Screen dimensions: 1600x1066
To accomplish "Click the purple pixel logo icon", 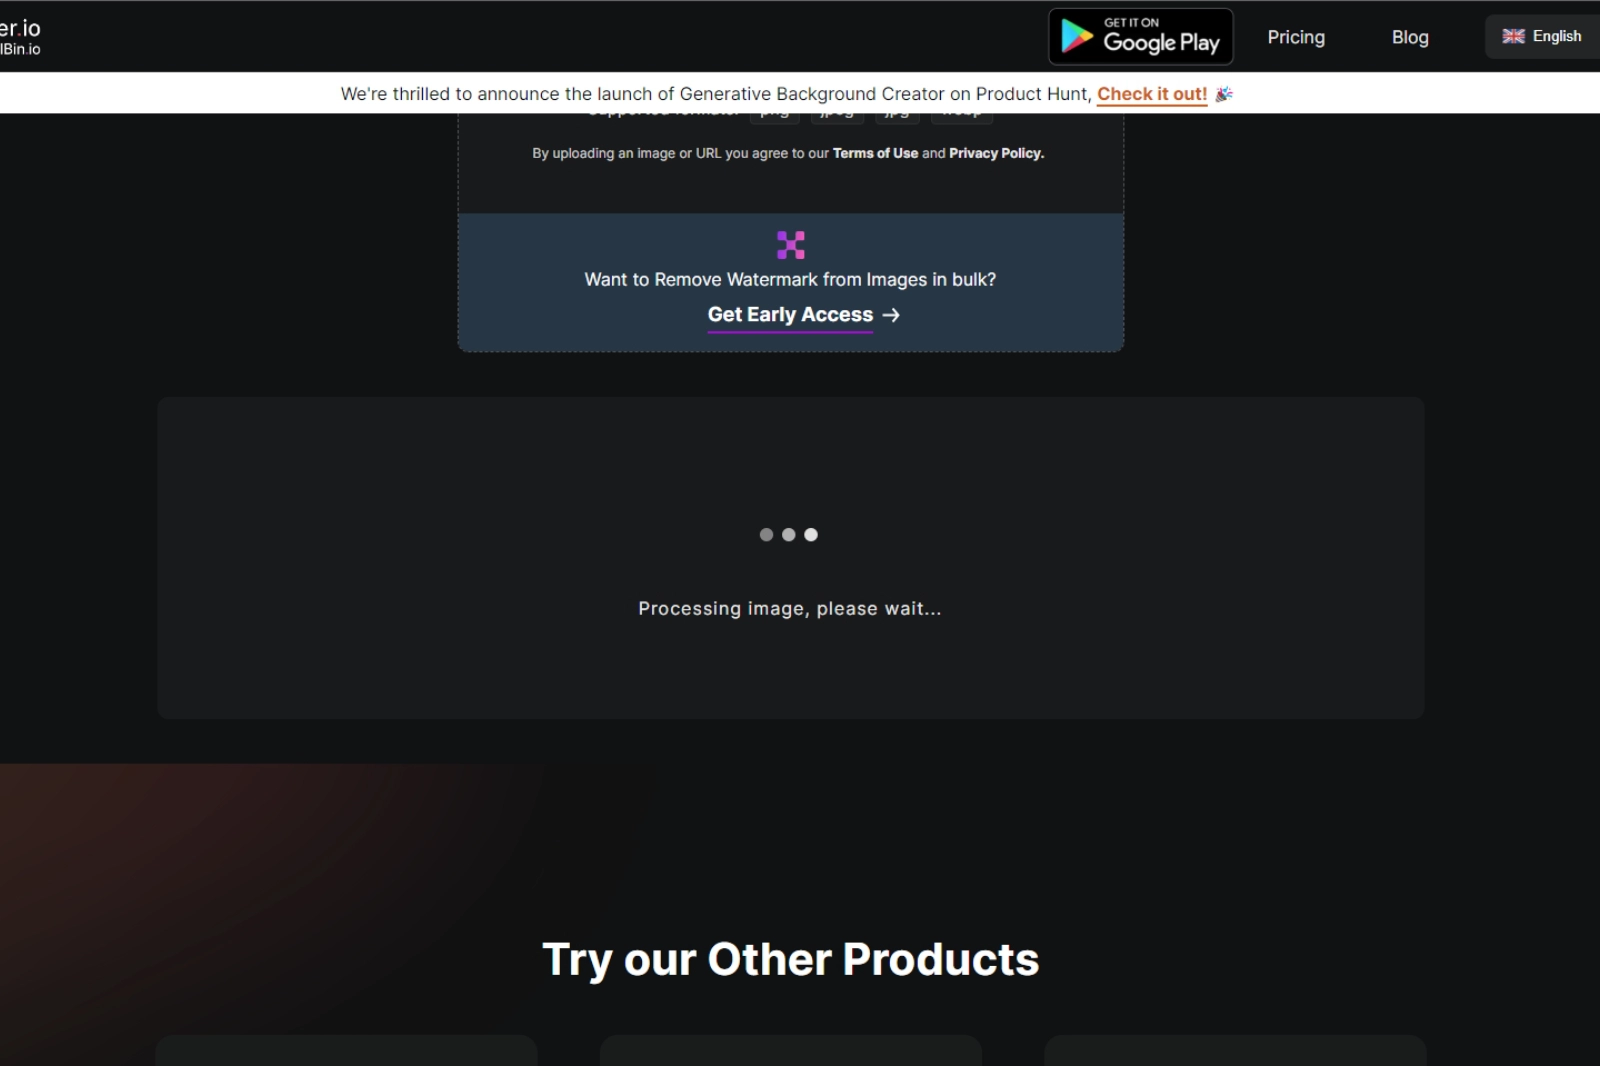I will pos(791,245).
